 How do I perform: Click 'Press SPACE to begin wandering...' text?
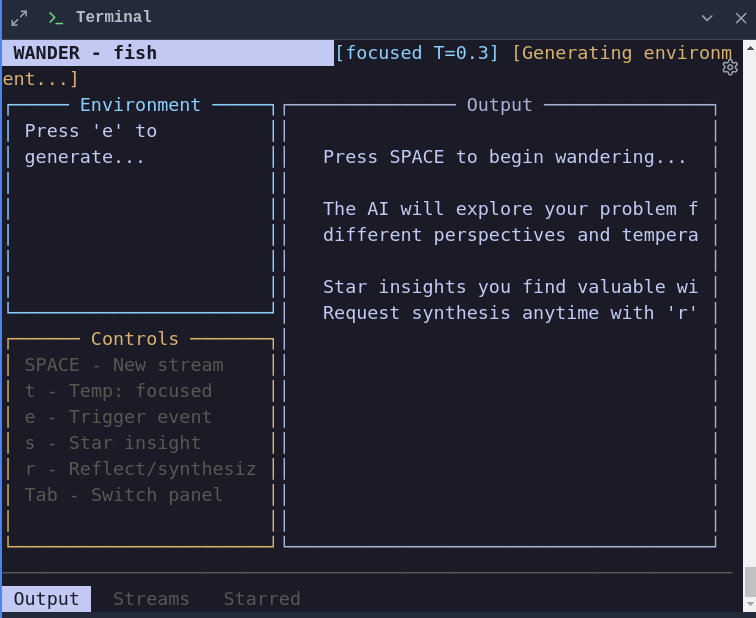point(504,157)
